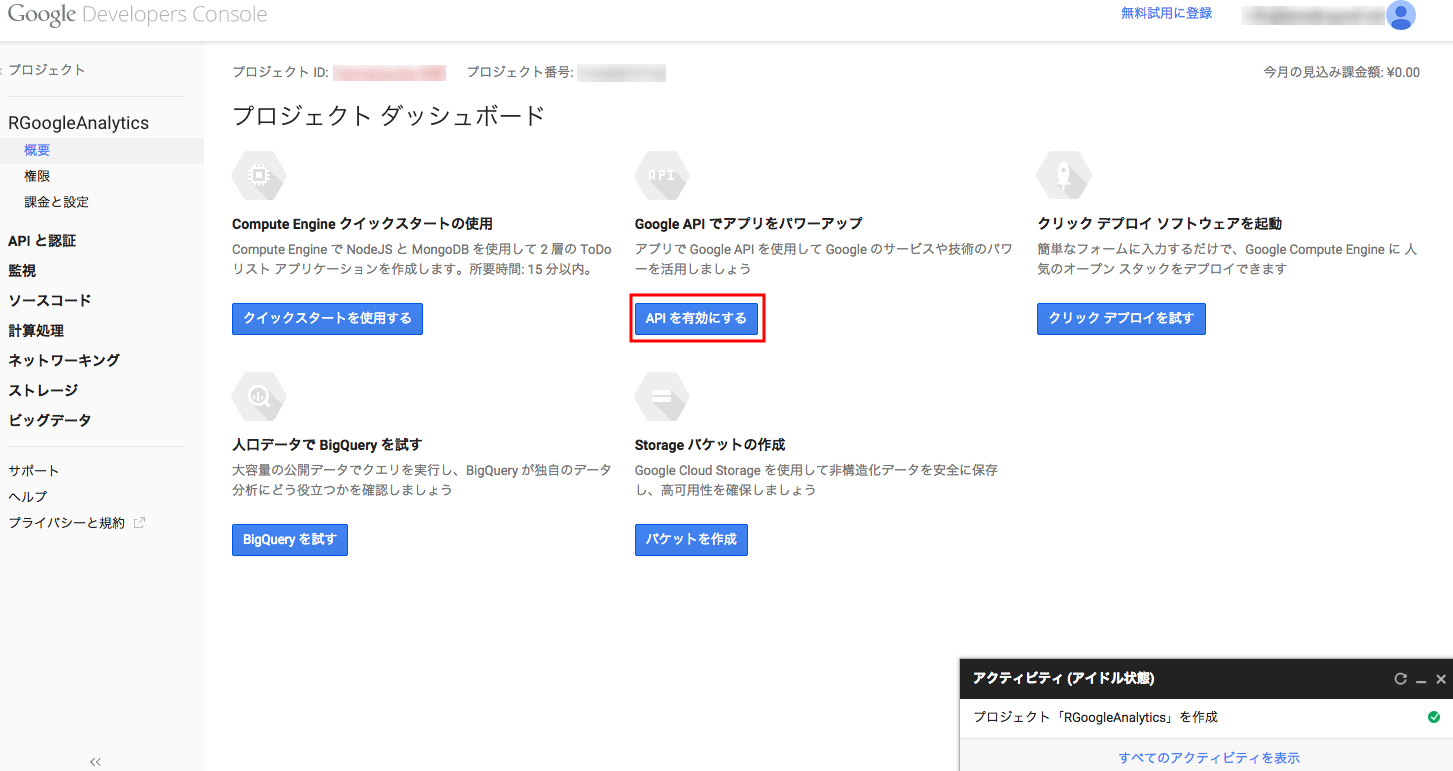1453x771 pixels.
Task: Click the BigQuery magnifier hexagon icon
Action: pyautogui.click(x=259, y=396)
